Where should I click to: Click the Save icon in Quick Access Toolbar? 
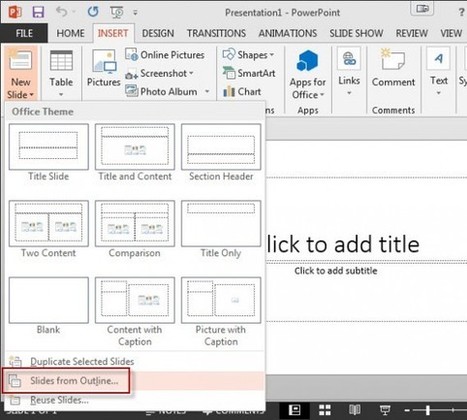click(x=38, y=12)
